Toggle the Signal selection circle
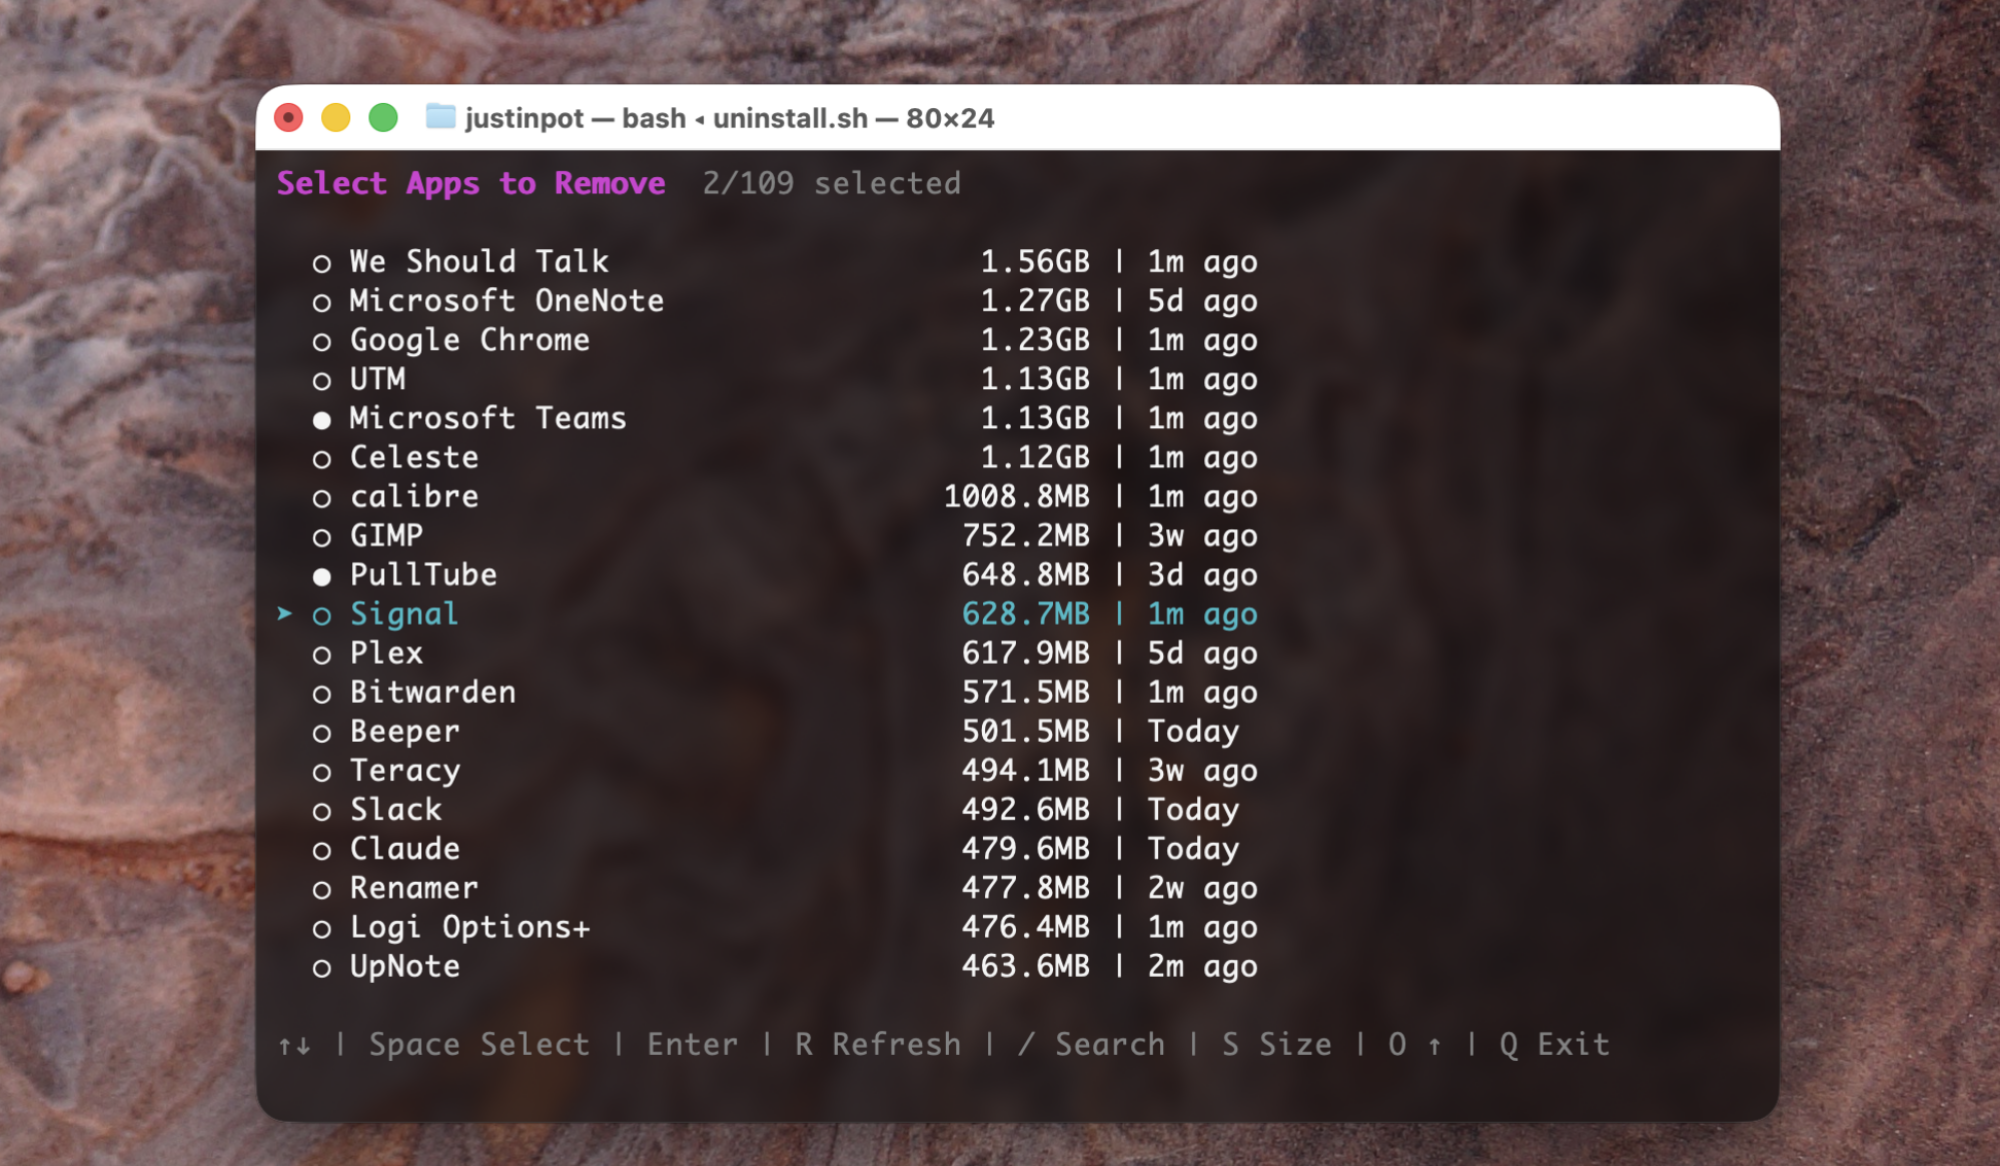This screenshot has width=2000, height=1166. [321, 616]
